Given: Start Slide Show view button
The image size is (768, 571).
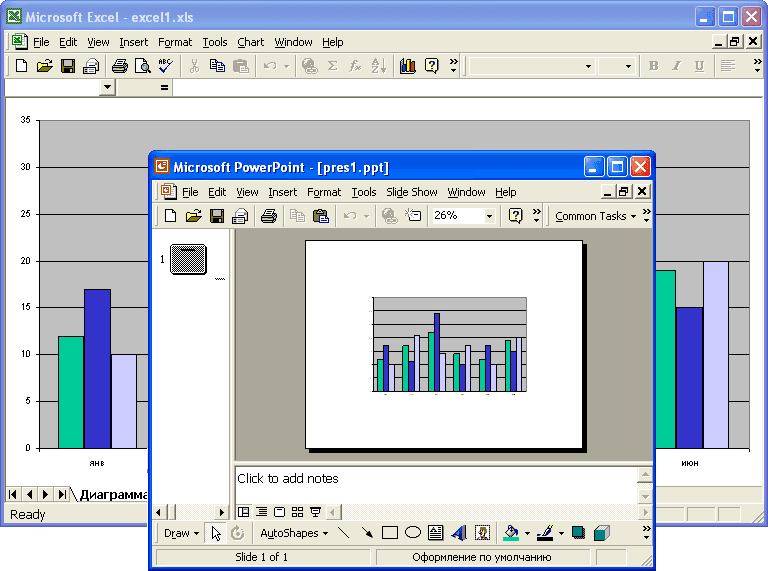Looking at the screenshot, I should (315, 512).
